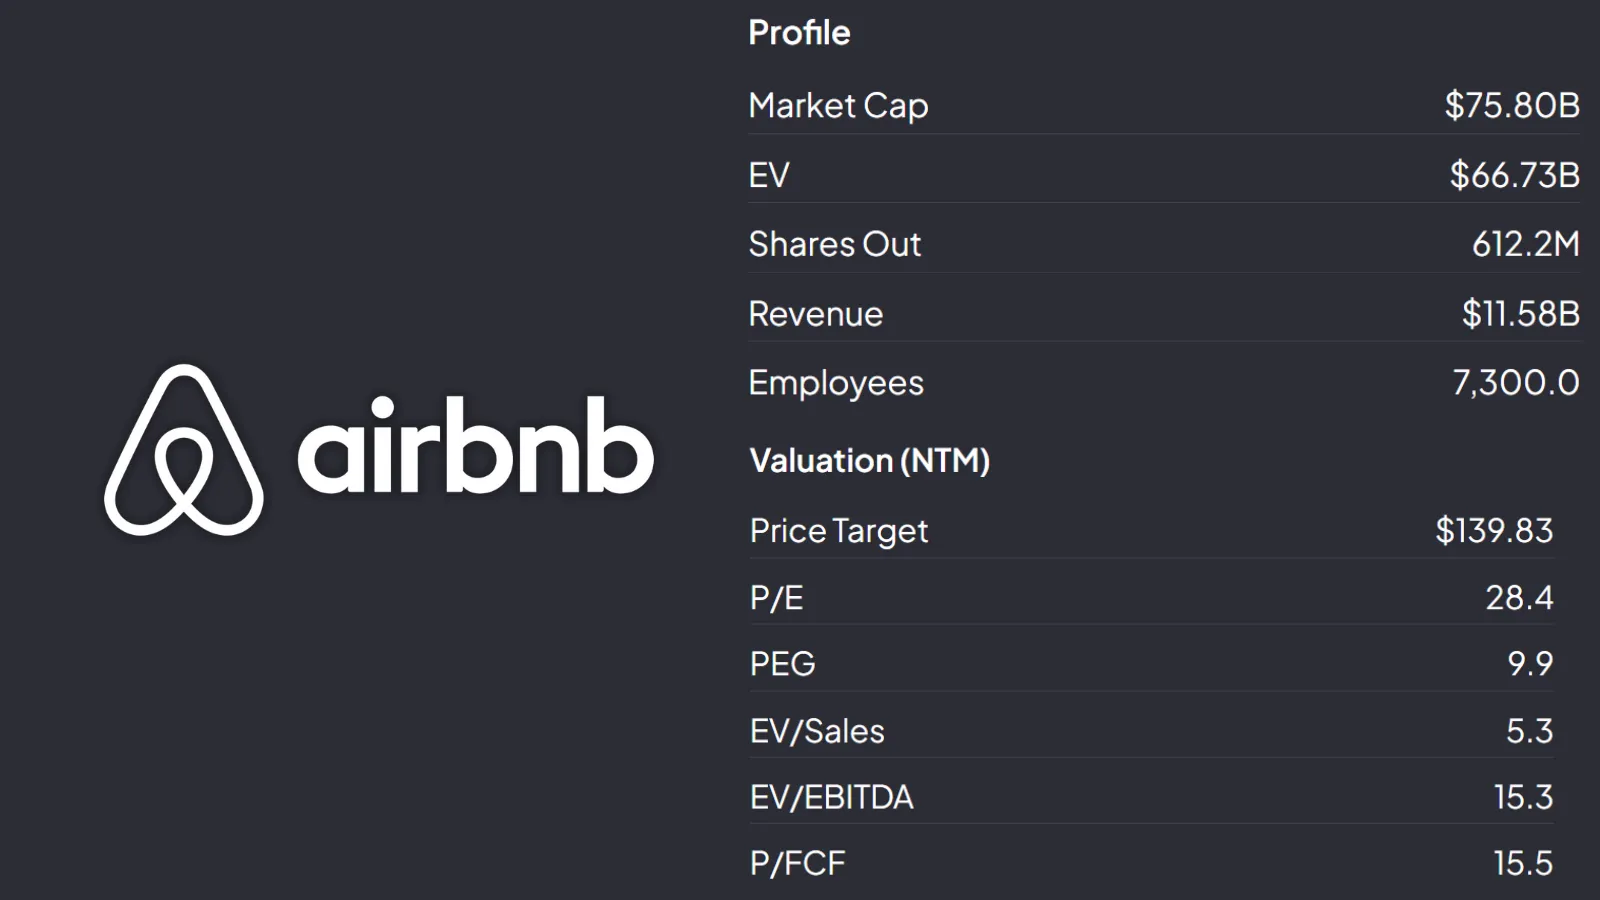Click the EV/Sales row label
The height and width of the screenshot is (900, 1600).
click(x=817, y=731)
